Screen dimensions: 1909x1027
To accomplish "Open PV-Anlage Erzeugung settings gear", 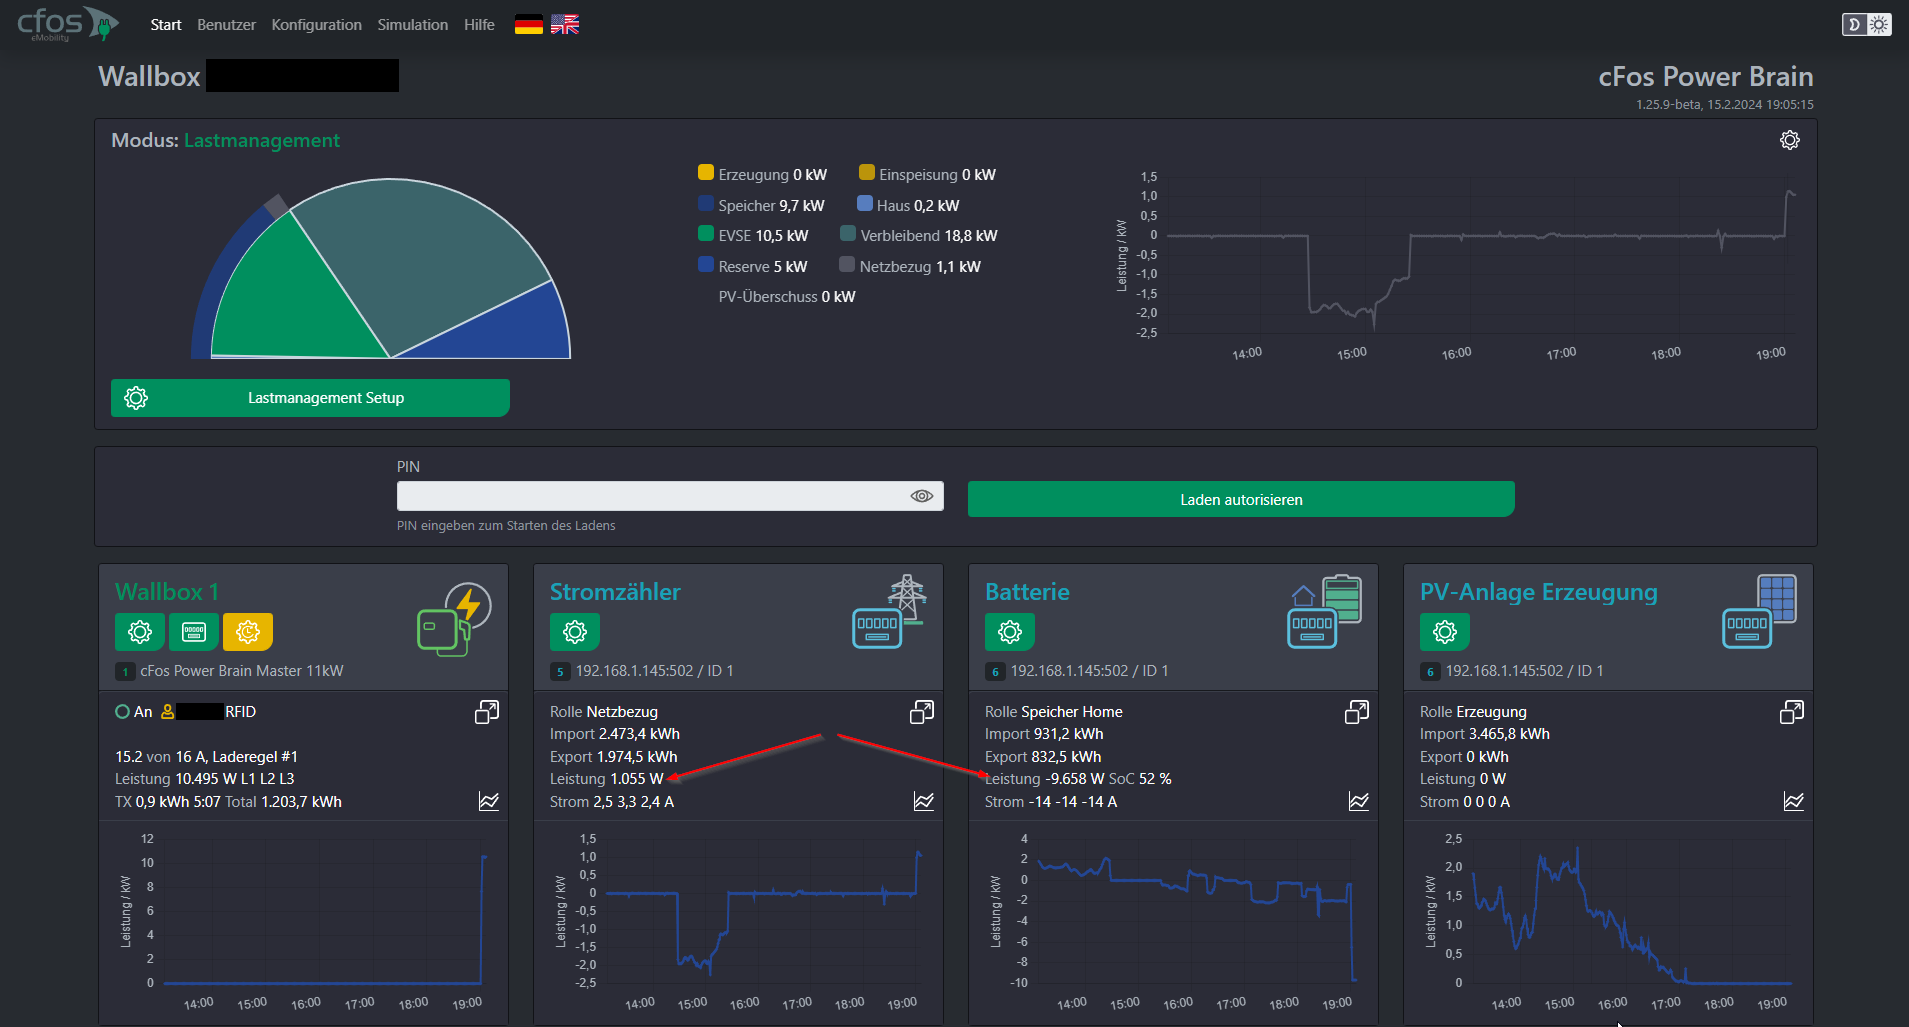I will 1445,632.
